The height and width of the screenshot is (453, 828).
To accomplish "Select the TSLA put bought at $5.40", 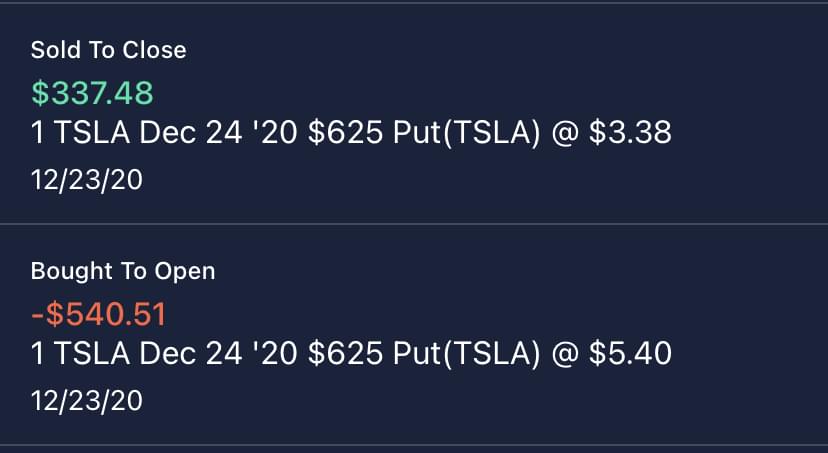I will [350, 354].
